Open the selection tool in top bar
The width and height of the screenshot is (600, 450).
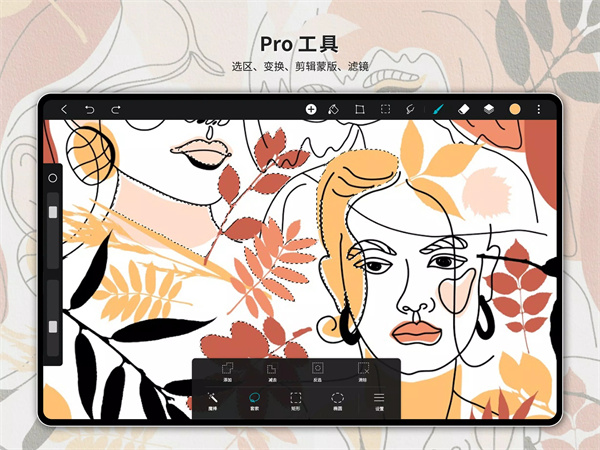pyautogui.click(x=385, y=109)
